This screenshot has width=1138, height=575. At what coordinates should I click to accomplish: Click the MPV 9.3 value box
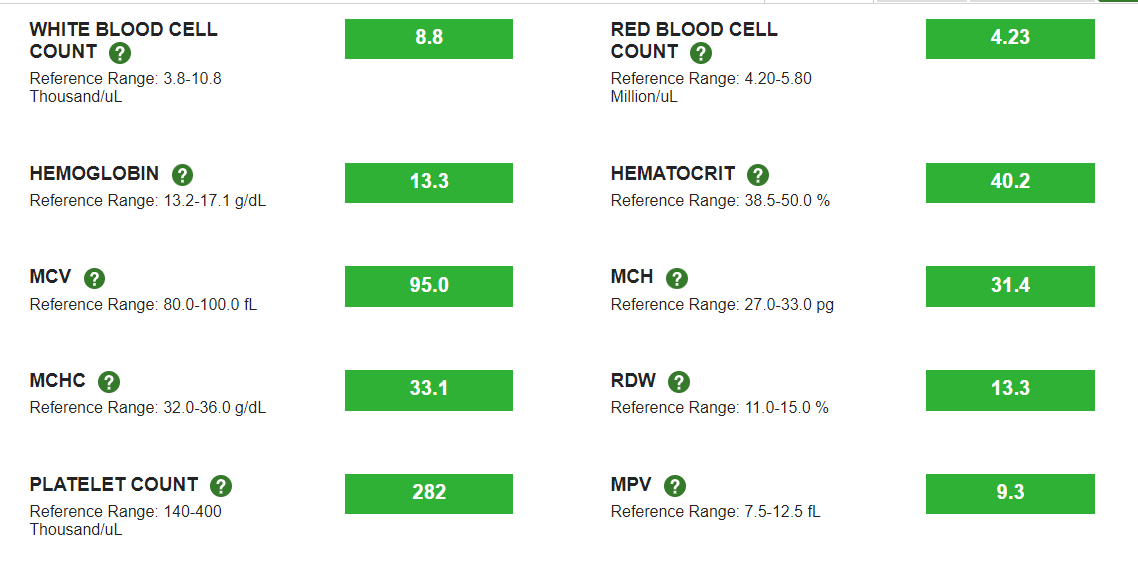1010,494
